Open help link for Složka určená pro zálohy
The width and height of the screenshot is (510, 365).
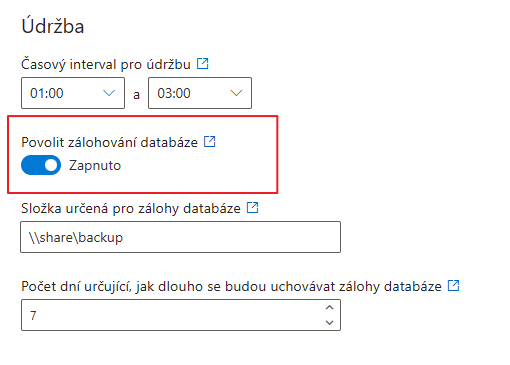coord(252,208)
